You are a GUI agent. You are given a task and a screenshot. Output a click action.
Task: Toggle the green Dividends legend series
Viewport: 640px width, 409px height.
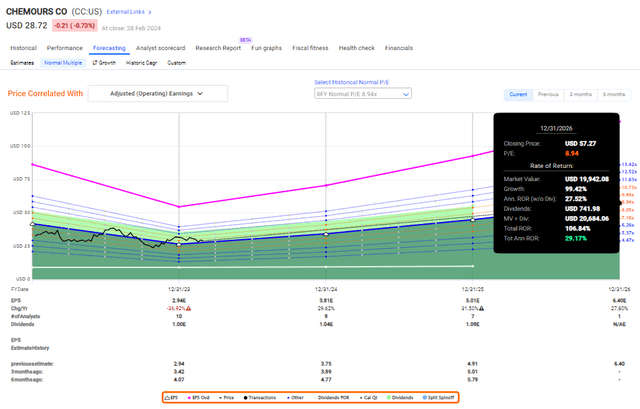[x=400, y=398]
